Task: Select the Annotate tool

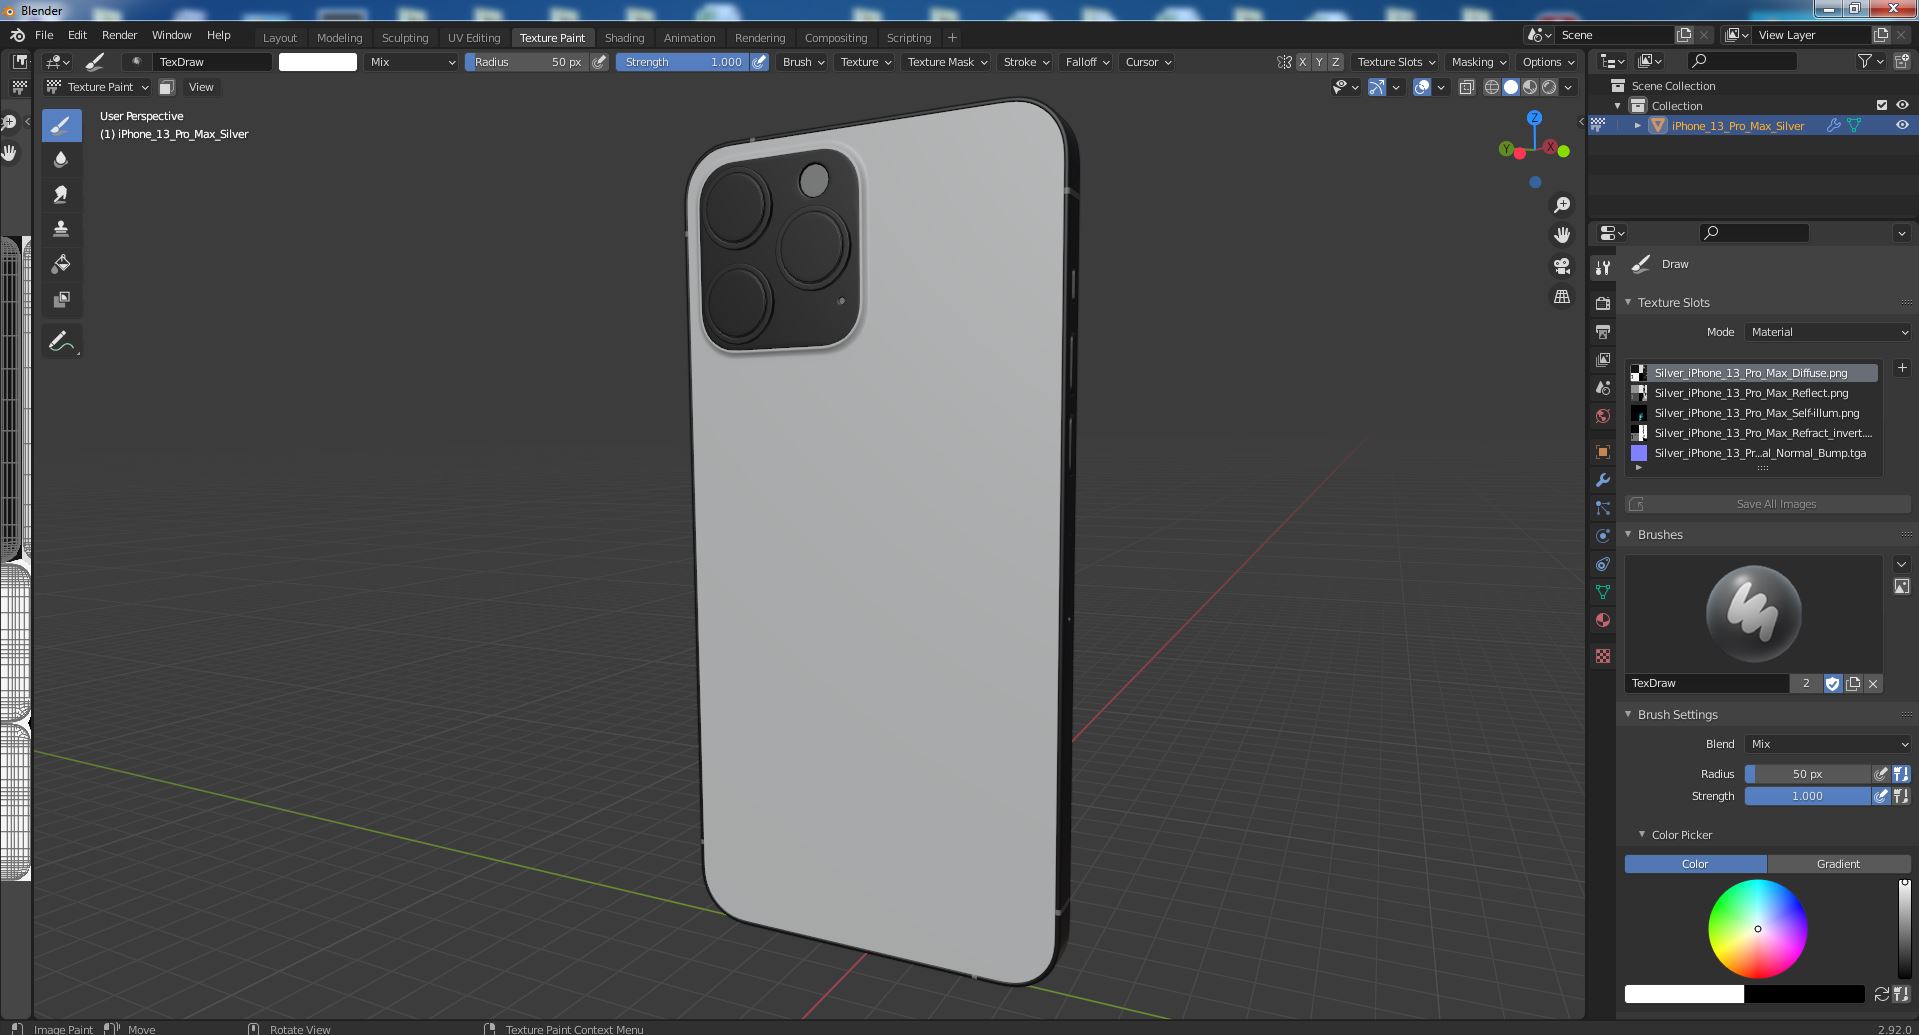Action: [61, 341]
